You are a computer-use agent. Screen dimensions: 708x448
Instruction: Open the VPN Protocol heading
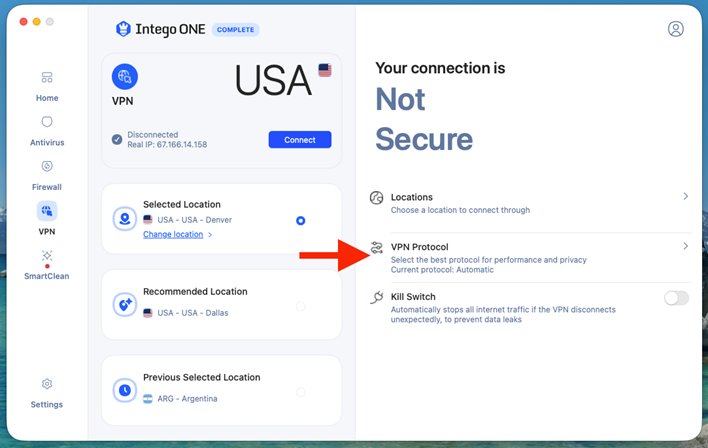pyautogui.click(x=419, y=247)
